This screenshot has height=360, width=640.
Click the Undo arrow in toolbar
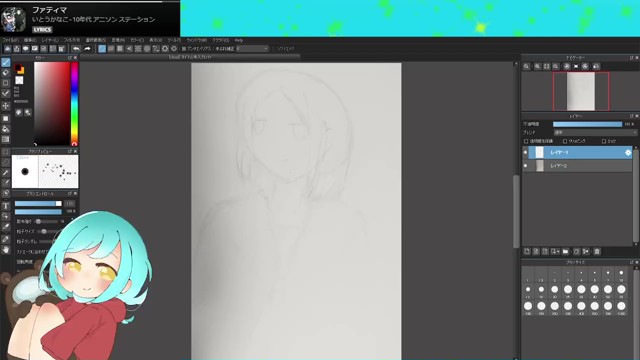pos(76,49)
